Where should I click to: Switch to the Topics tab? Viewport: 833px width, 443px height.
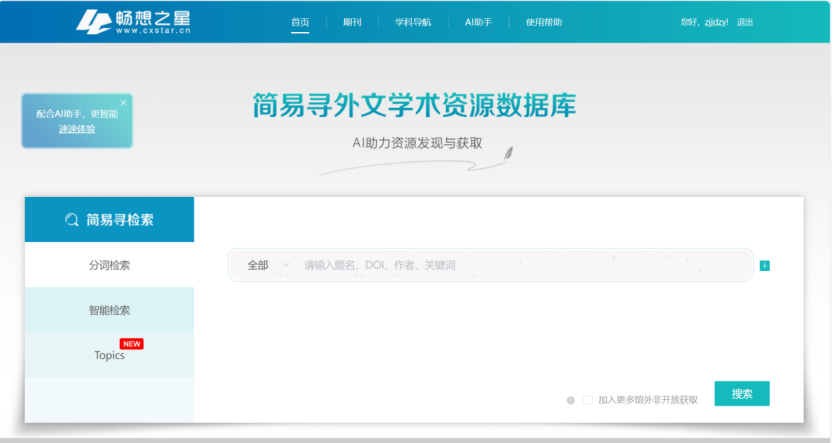click(x=109, y=355)
